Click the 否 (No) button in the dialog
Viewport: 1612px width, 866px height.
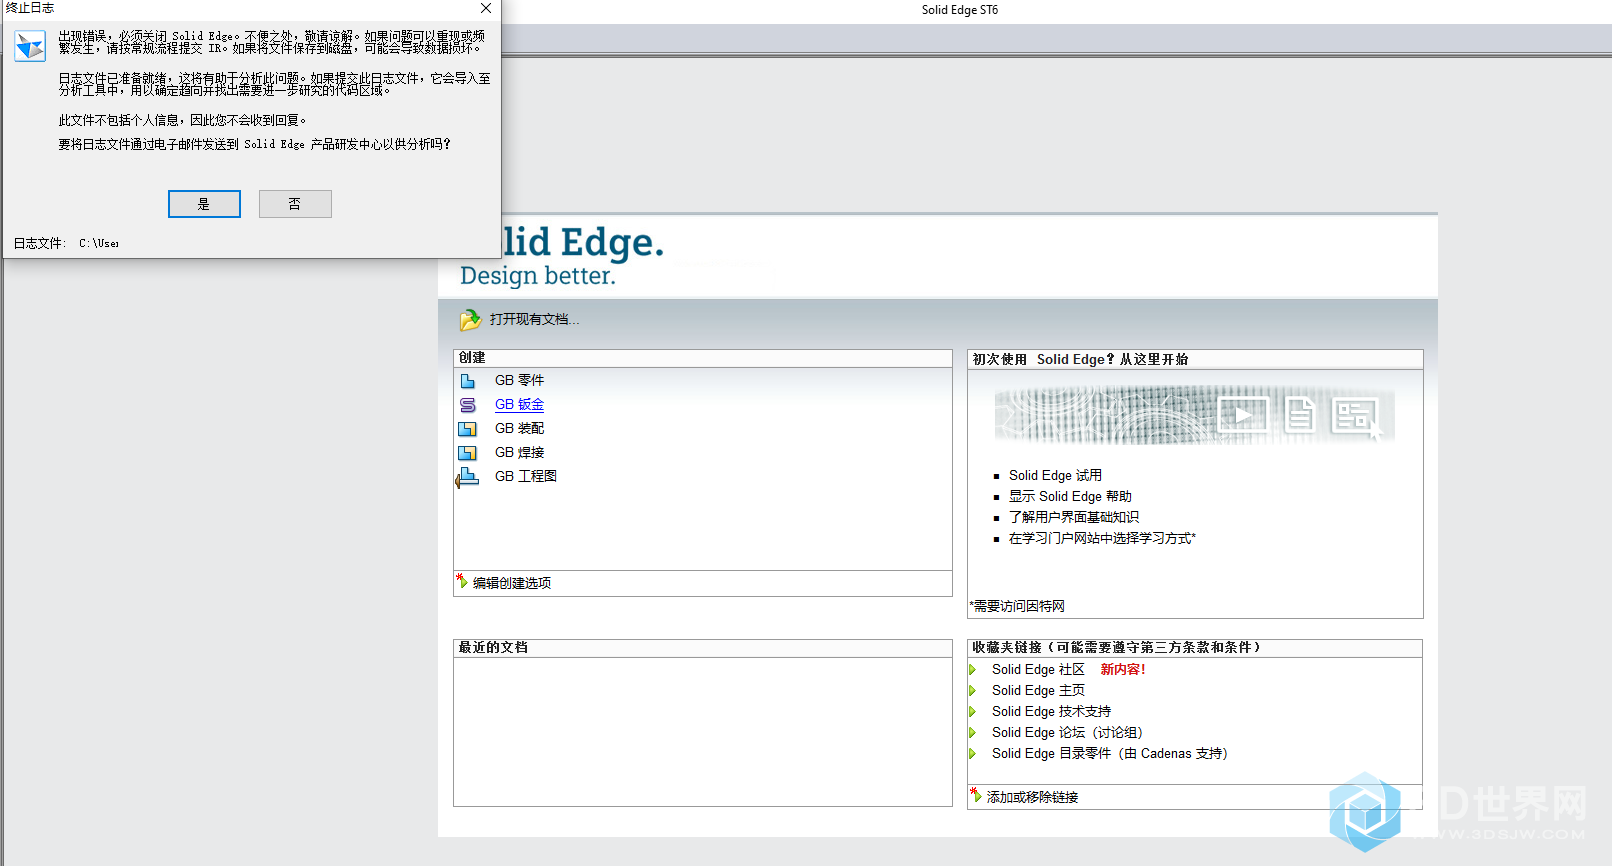(x=295, y=204)
